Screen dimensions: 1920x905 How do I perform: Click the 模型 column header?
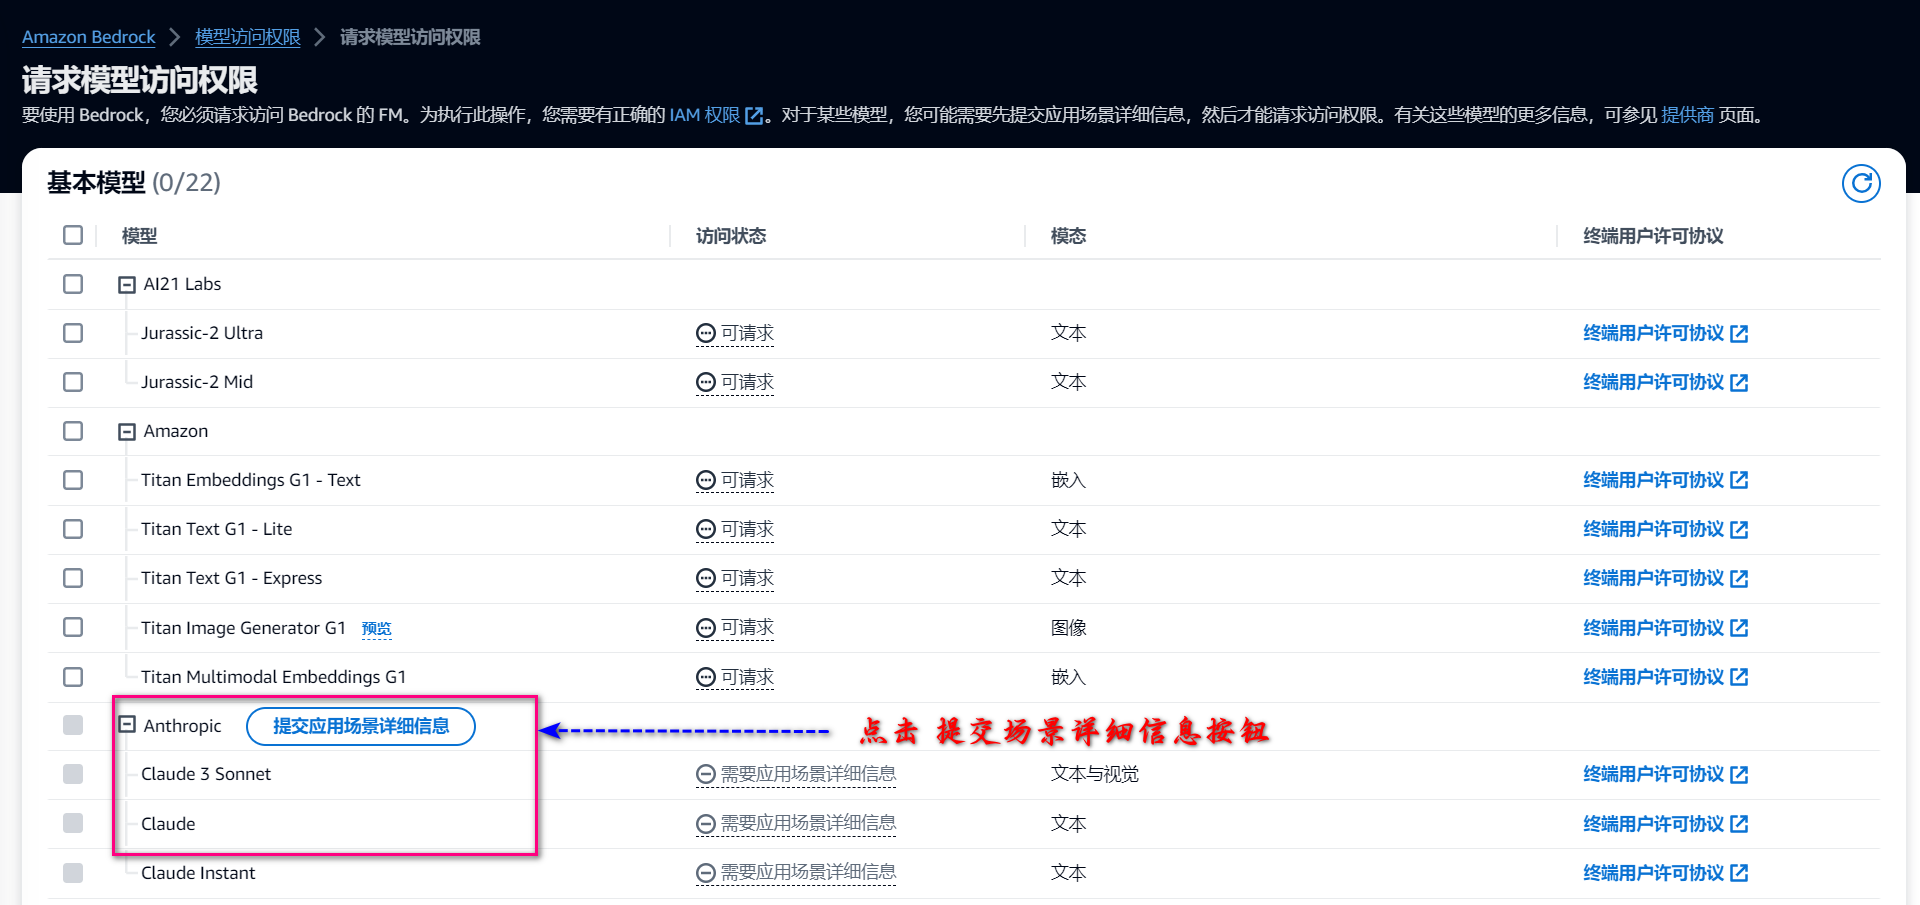tap(139, 236)
